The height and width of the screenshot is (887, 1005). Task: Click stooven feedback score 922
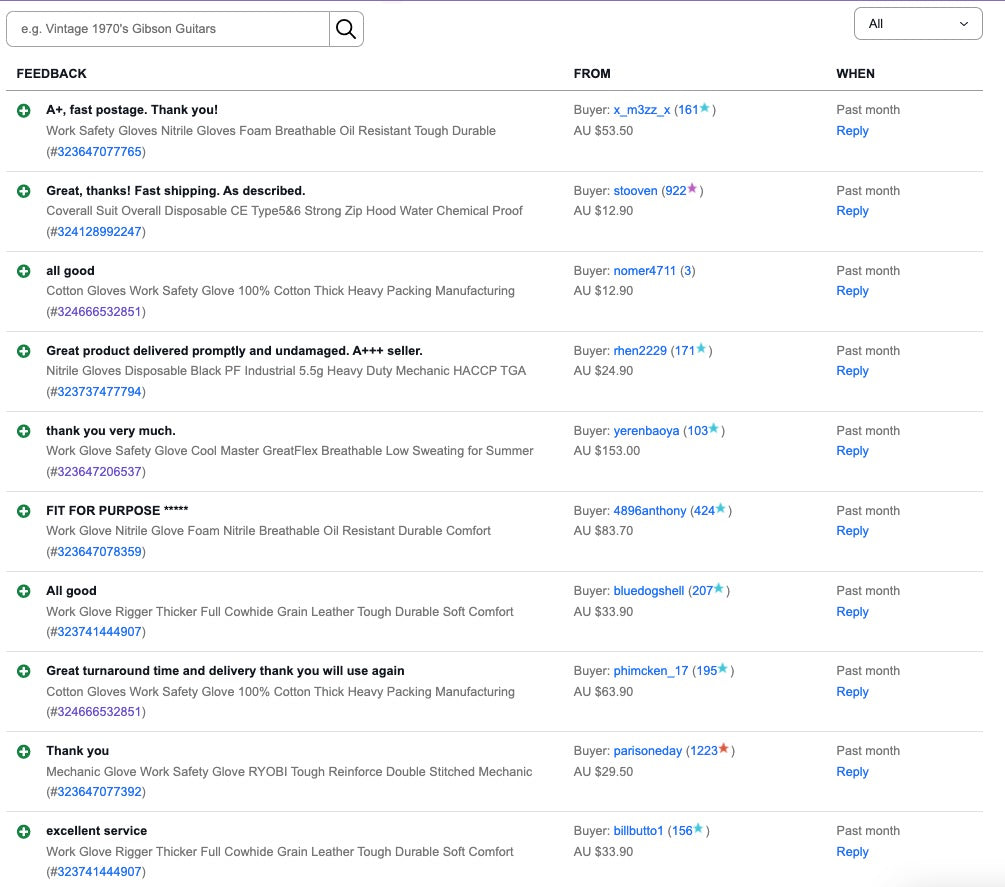click(676, 190)
